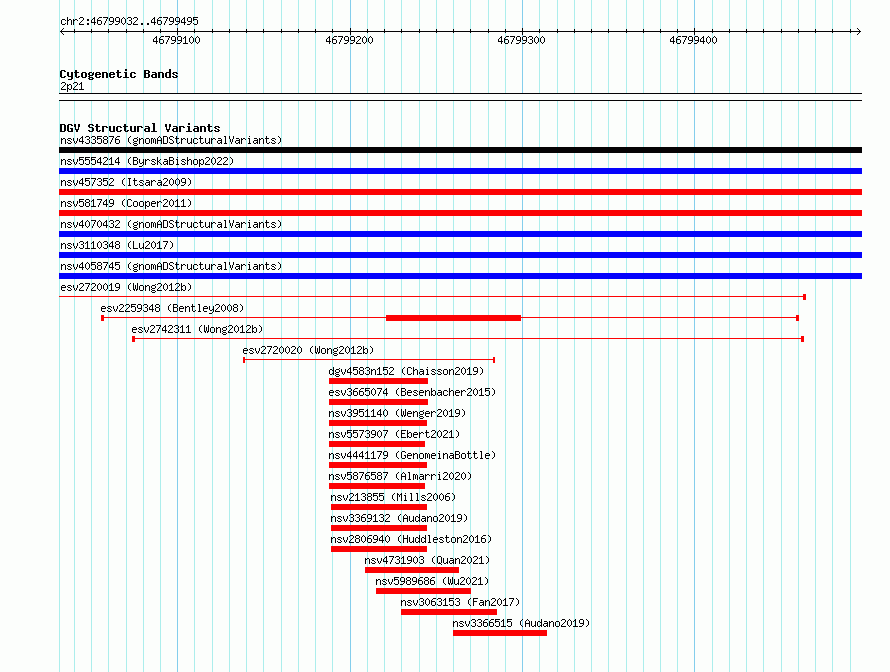890x672 pixels.
Task: Click the red bar under nsv4731903
Action: coord(412,570)
